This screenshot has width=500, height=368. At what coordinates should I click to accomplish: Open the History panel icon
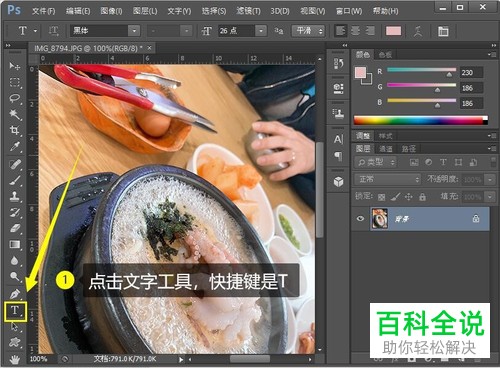pos(338,63)
